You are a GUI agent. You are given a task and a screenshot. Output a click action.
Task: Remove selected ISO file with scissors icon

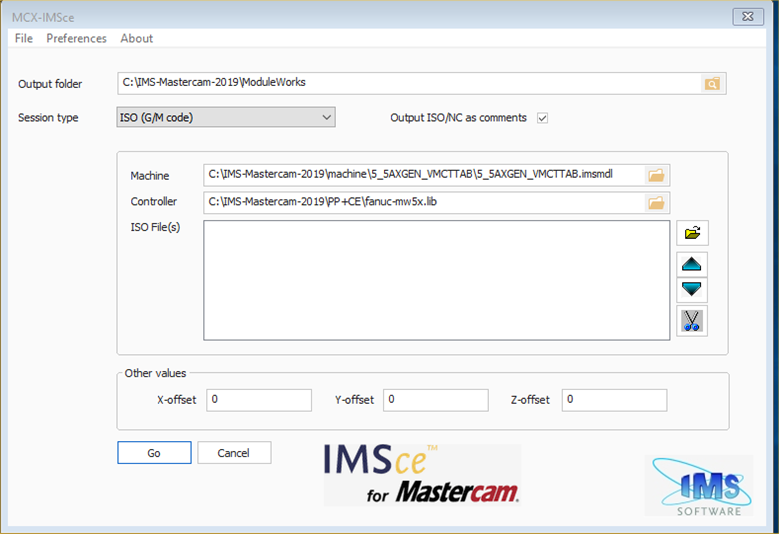pyautogui.click(x=692, y=321)
